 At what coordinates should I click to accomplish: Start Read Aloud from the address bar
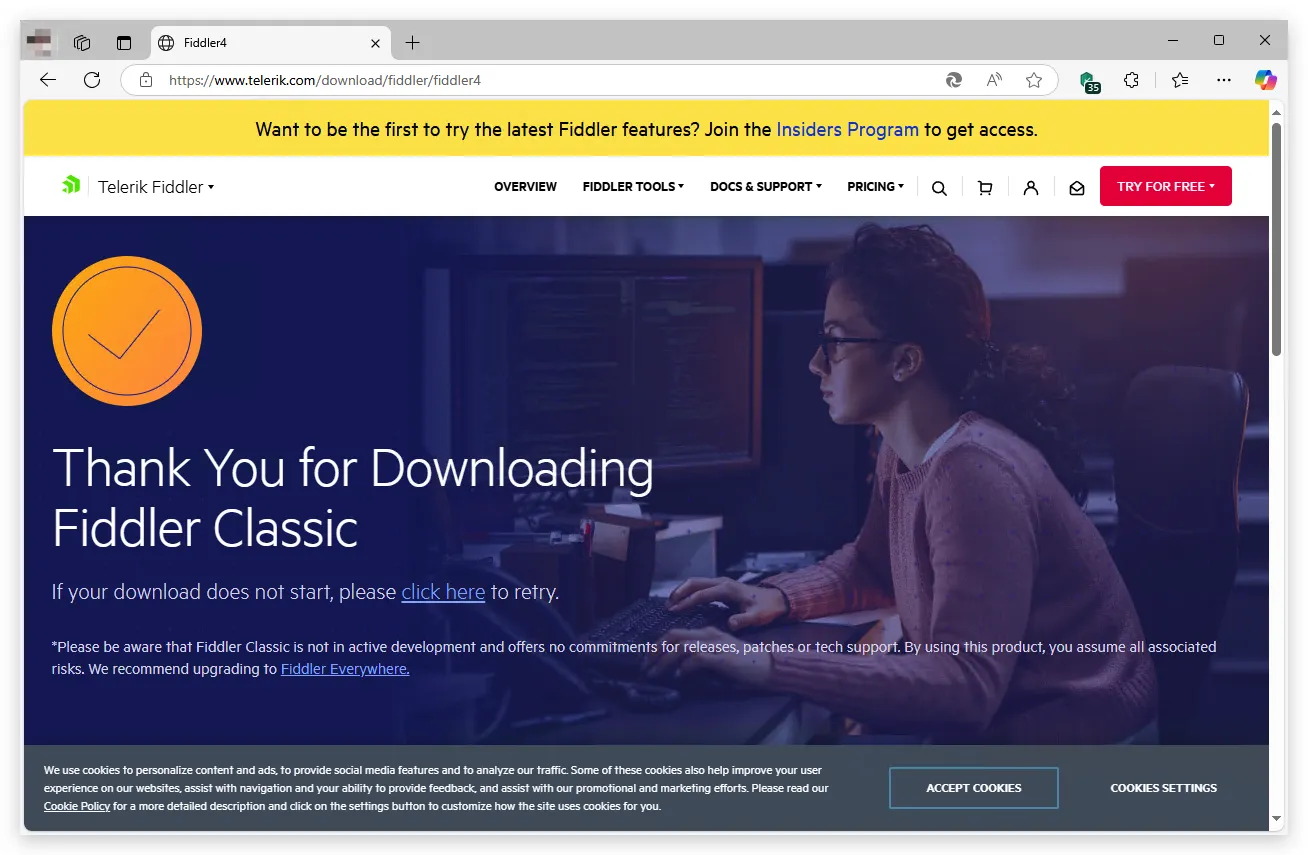pyautogui.click(x=994, y=80)
